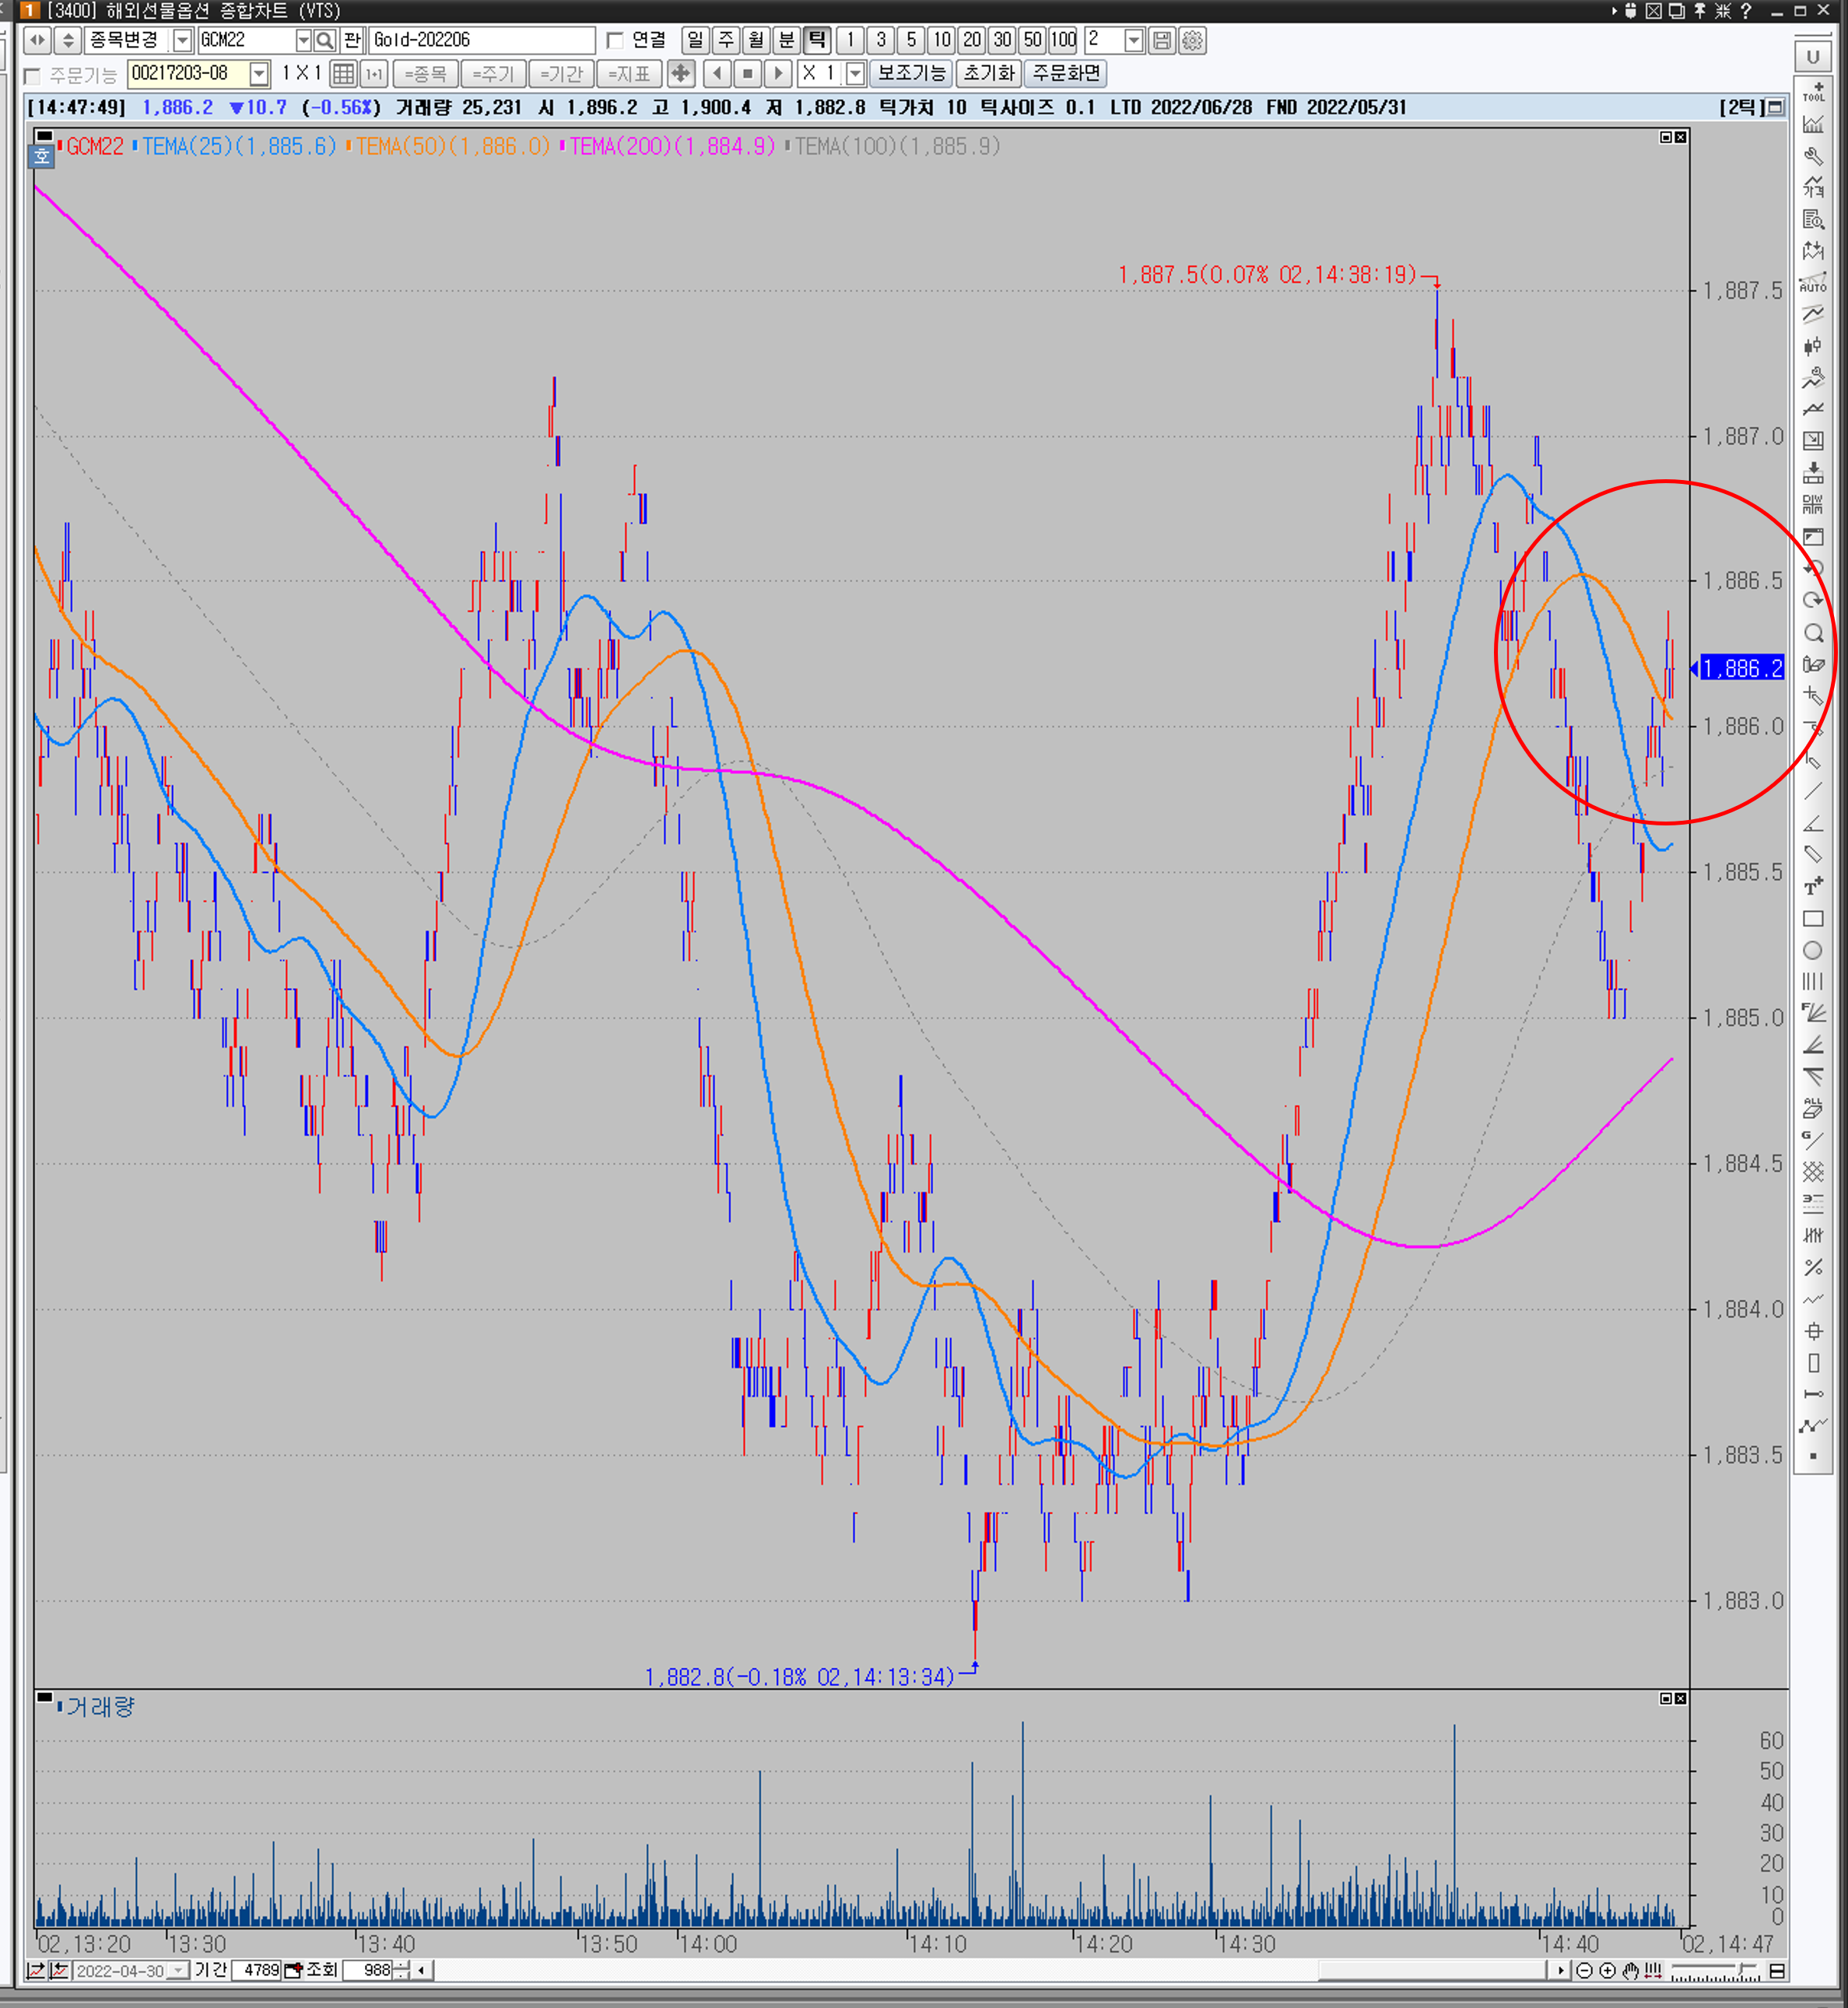The height and width of the screenshot is (2008, 1848).
Task: Expand the tick interval dropdown showing 2
Action: (1133, 40)
